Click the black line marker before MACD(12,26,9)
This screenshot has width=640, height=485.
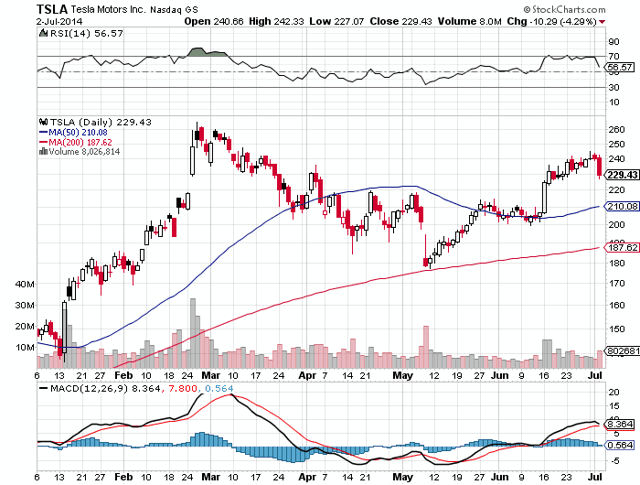(x=43, y=389)
